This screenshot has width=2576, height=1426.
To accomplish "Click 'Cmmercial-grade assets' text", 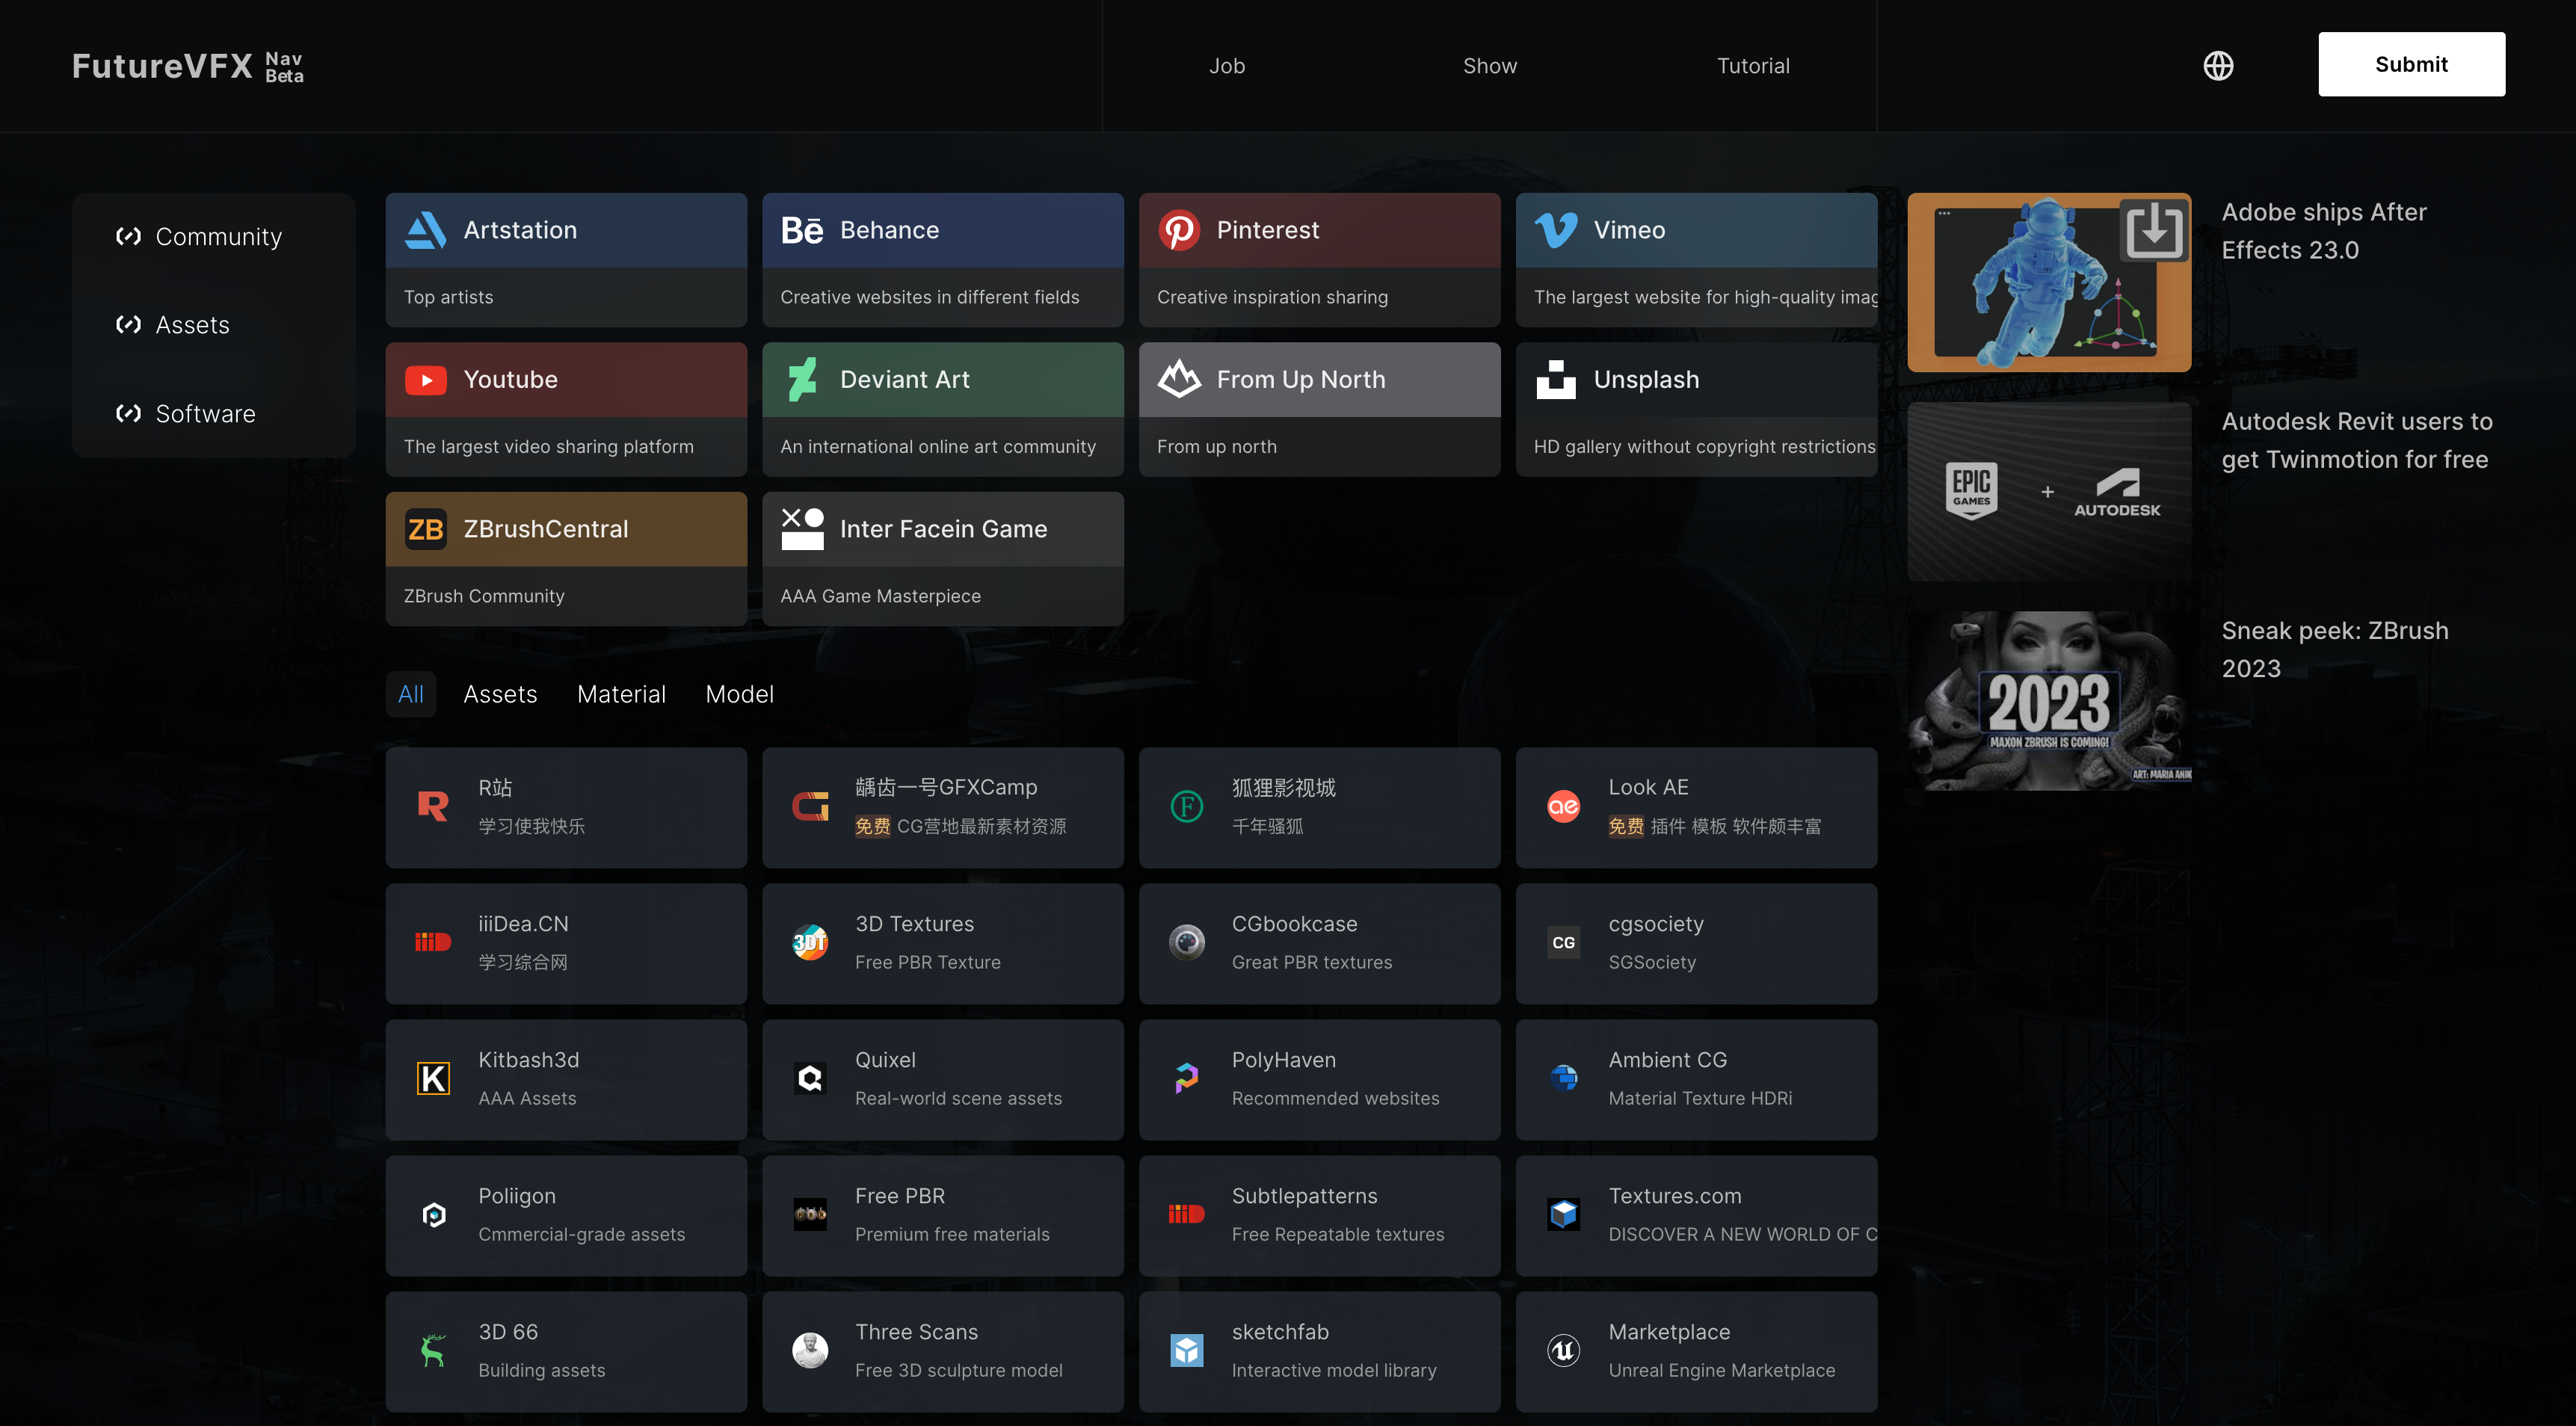I will tap(581, 1234).
